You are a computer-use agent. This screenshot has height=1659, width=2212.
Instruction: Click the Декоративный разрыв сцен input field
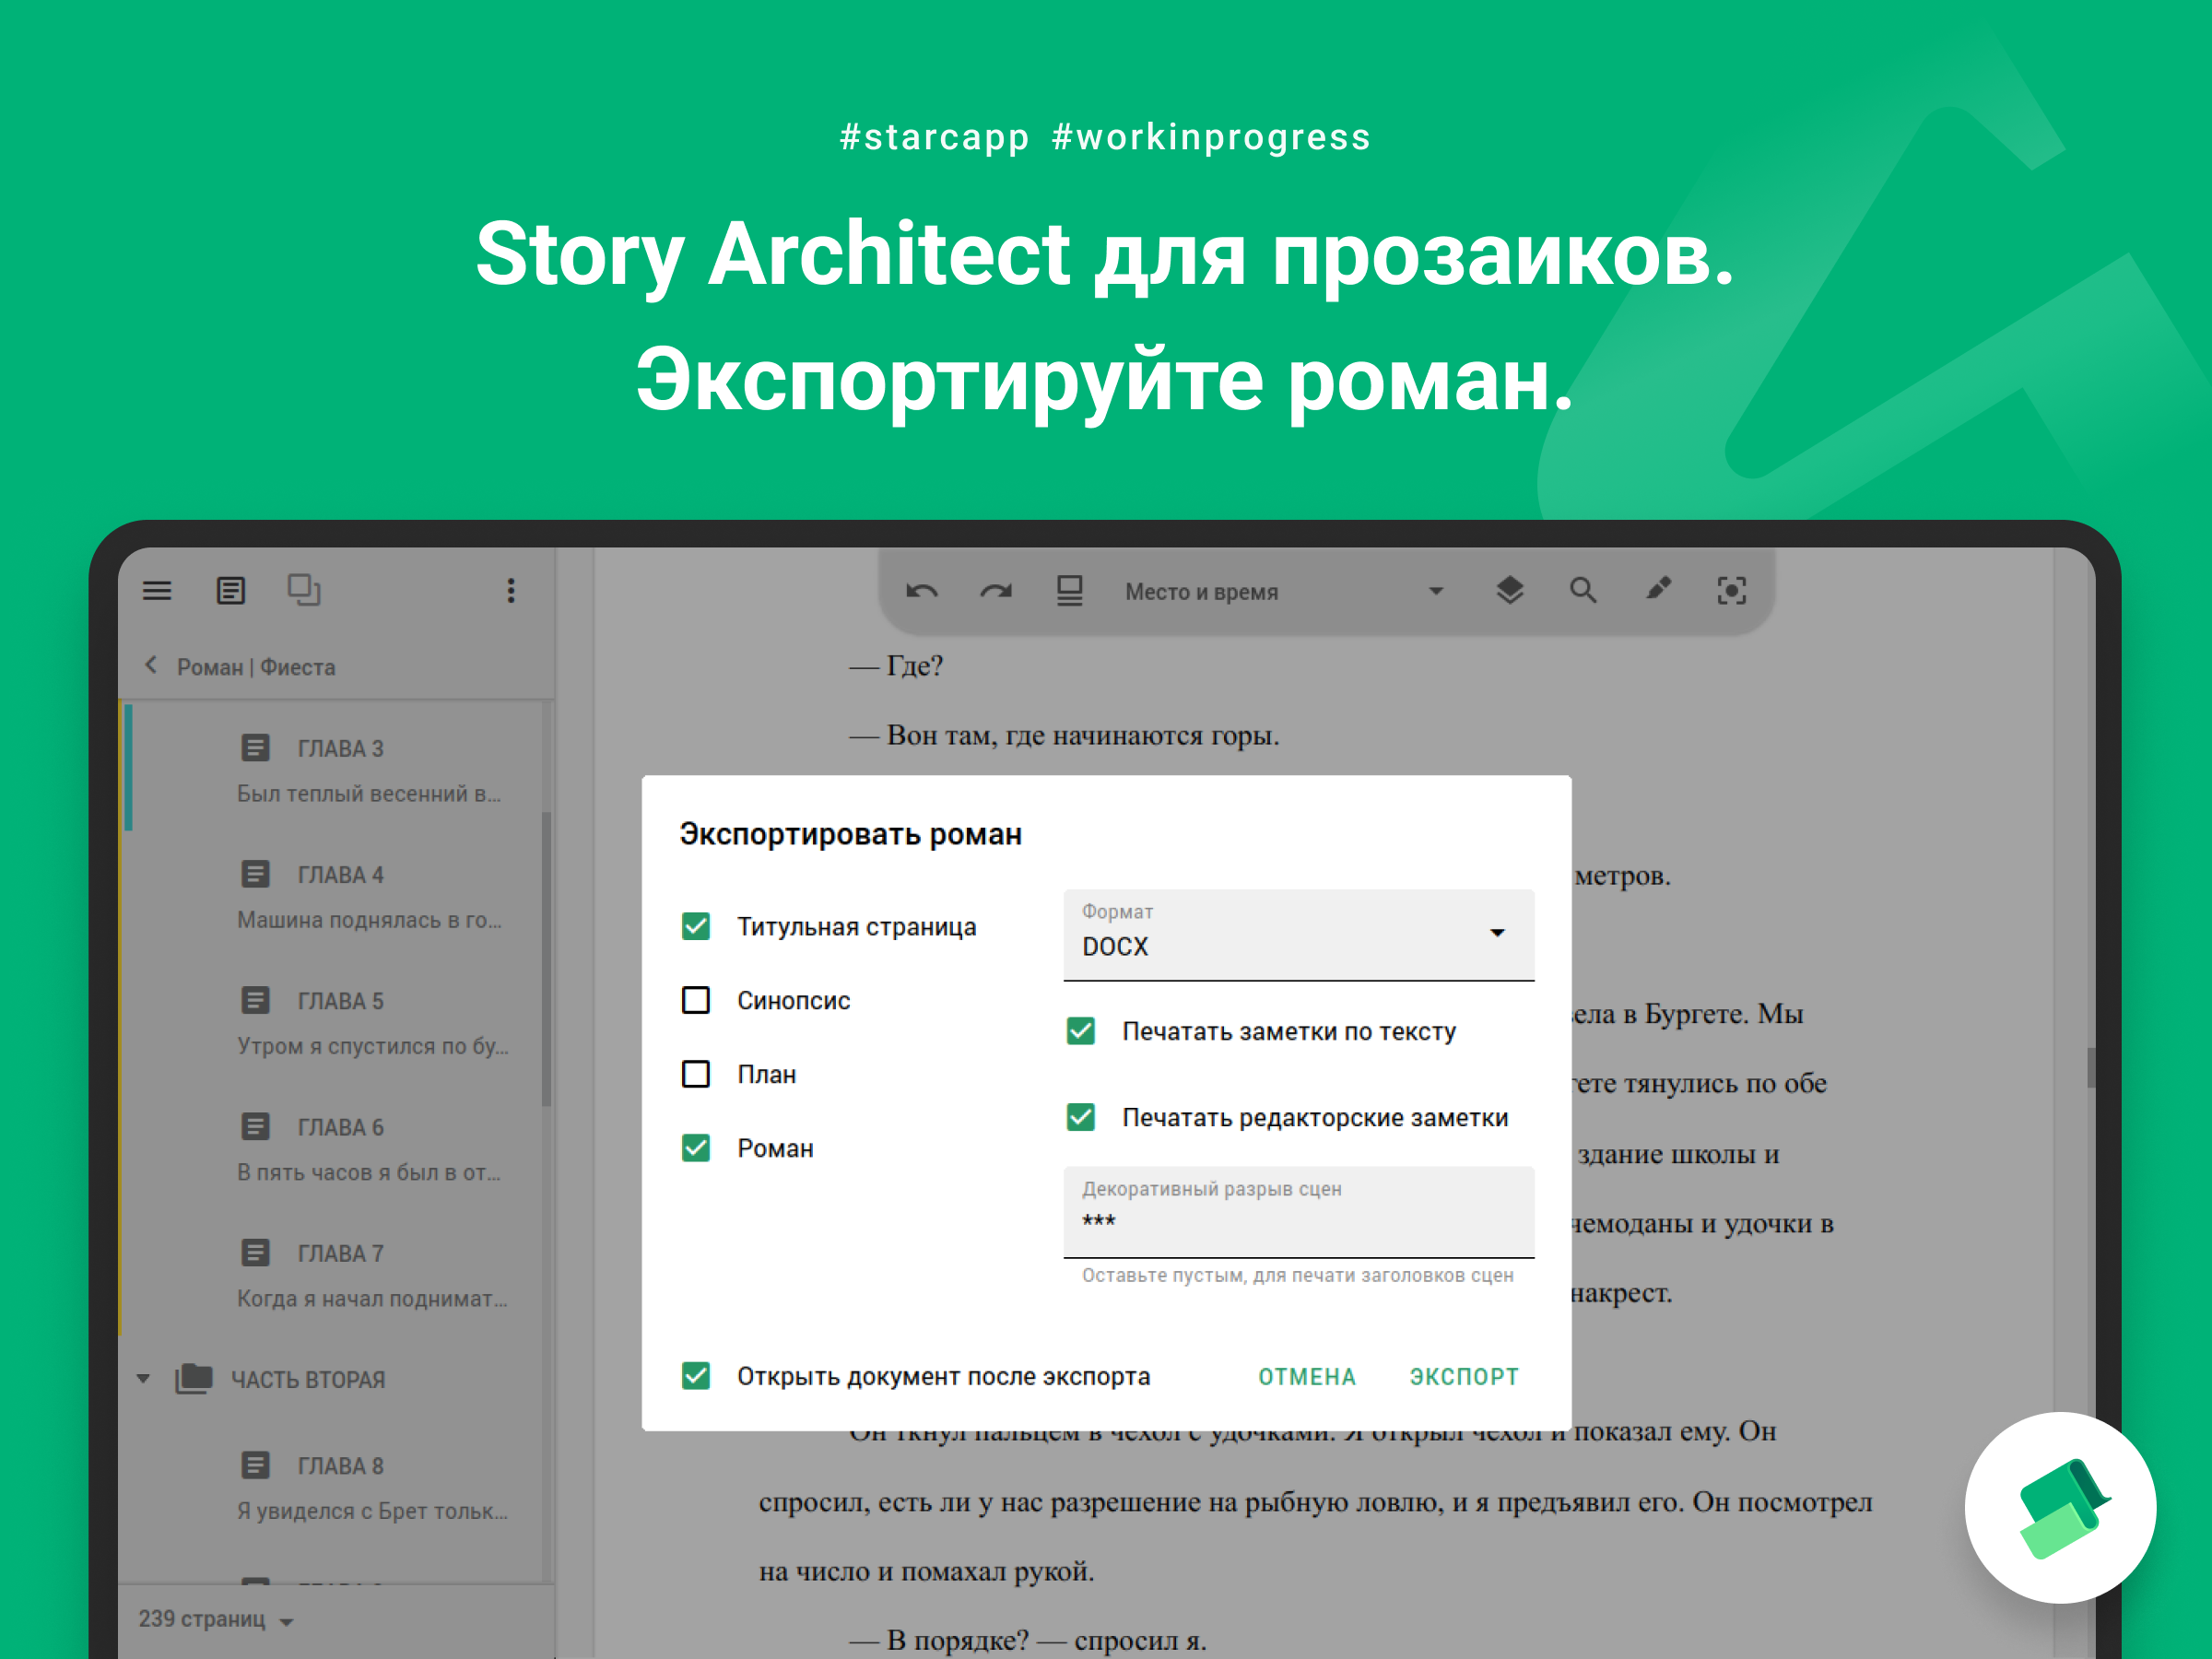click(x=1298, y=1212)
